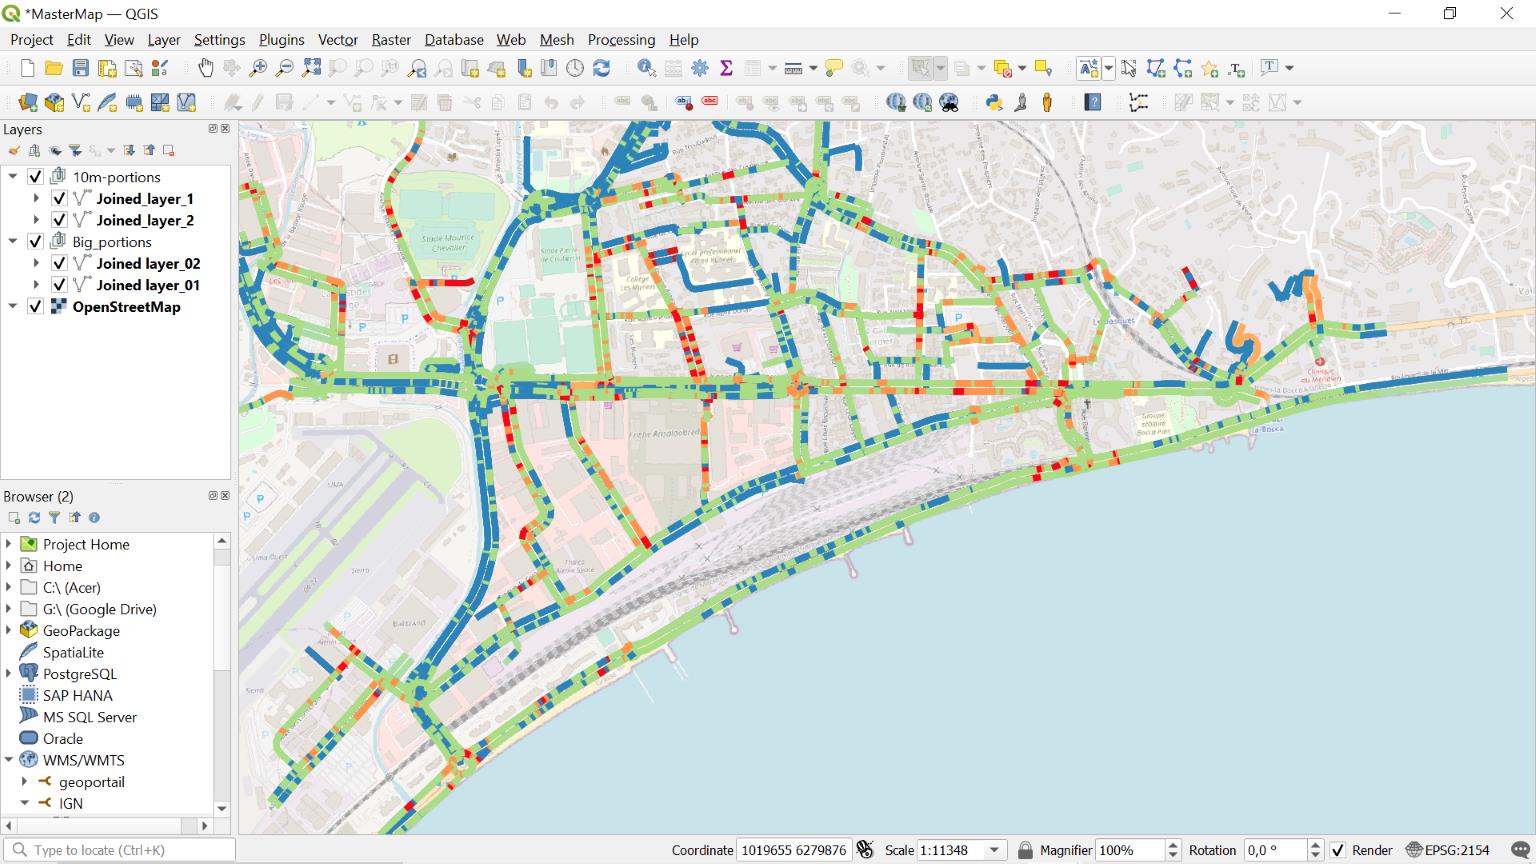Increase rotation with the up stepper arrow

tap(1315, 844)
